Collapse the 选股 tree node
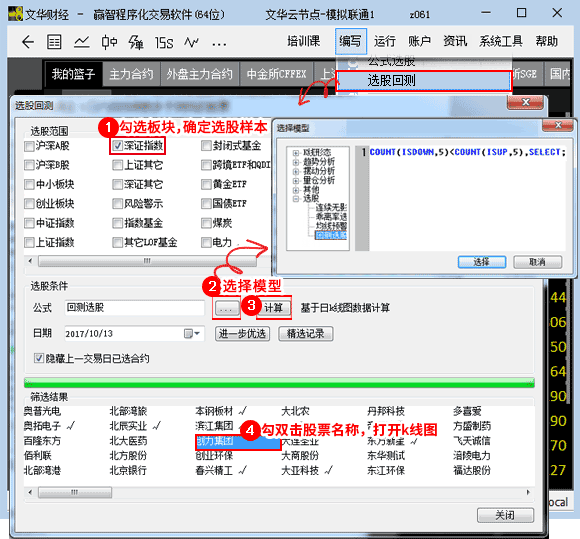 (x=296, y=199)
